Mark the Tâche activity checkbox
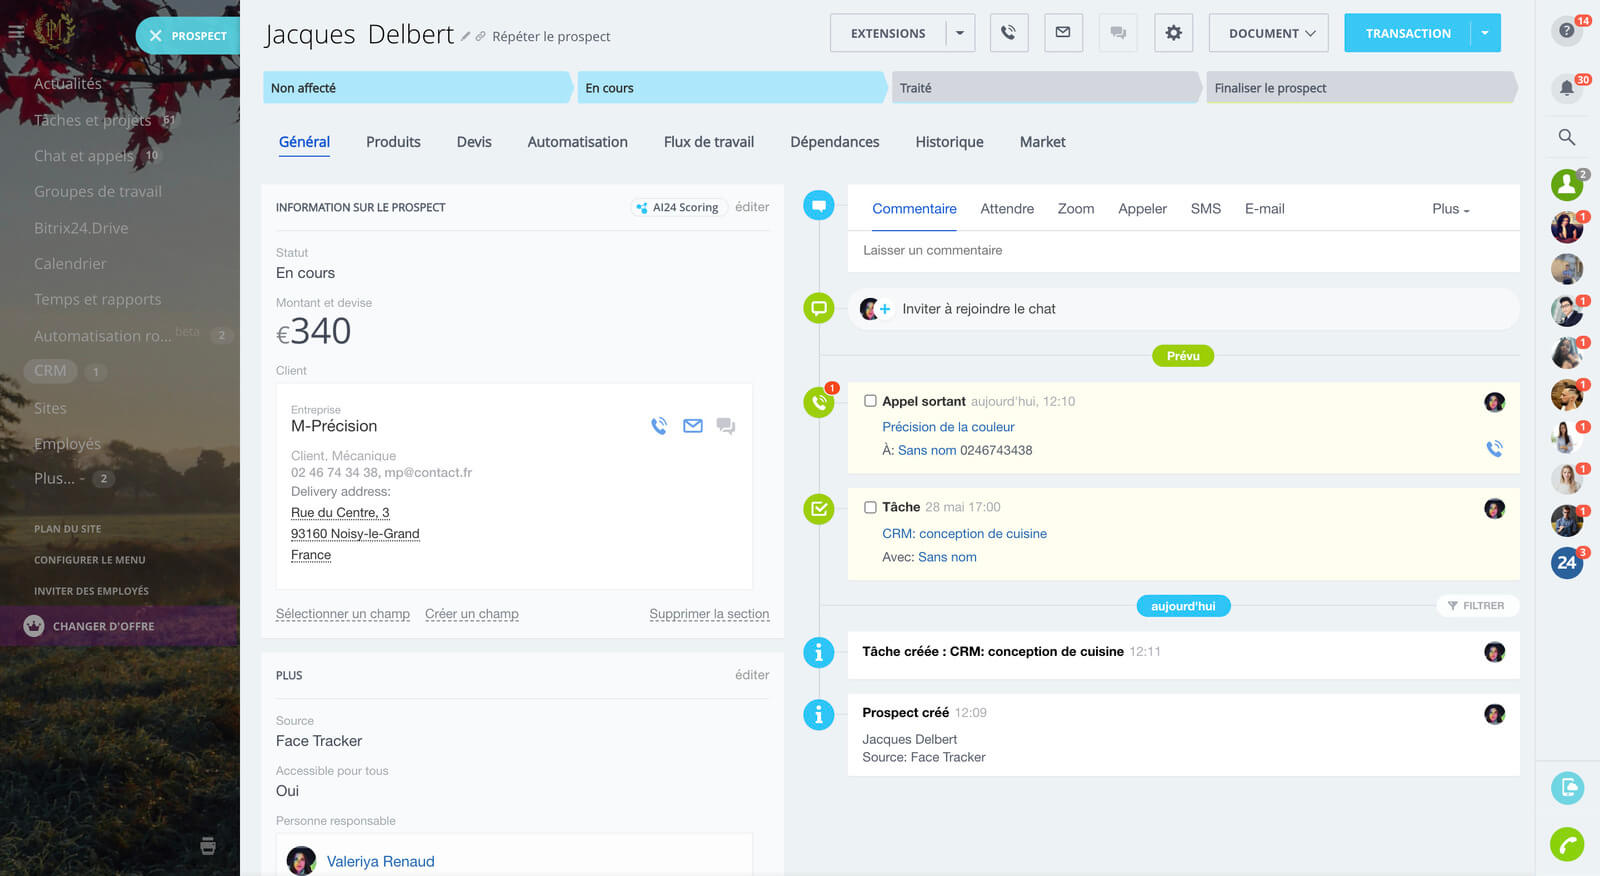This screenshot has height=876, width=1600. (x=870, y=507)
